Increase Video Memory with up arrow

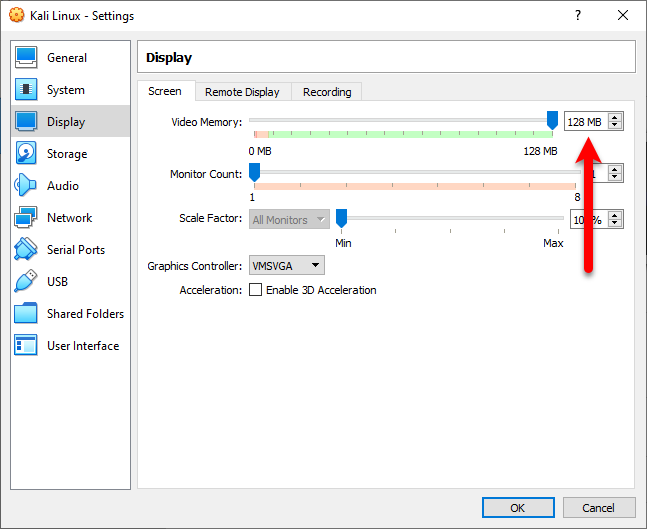pos(615,118)
